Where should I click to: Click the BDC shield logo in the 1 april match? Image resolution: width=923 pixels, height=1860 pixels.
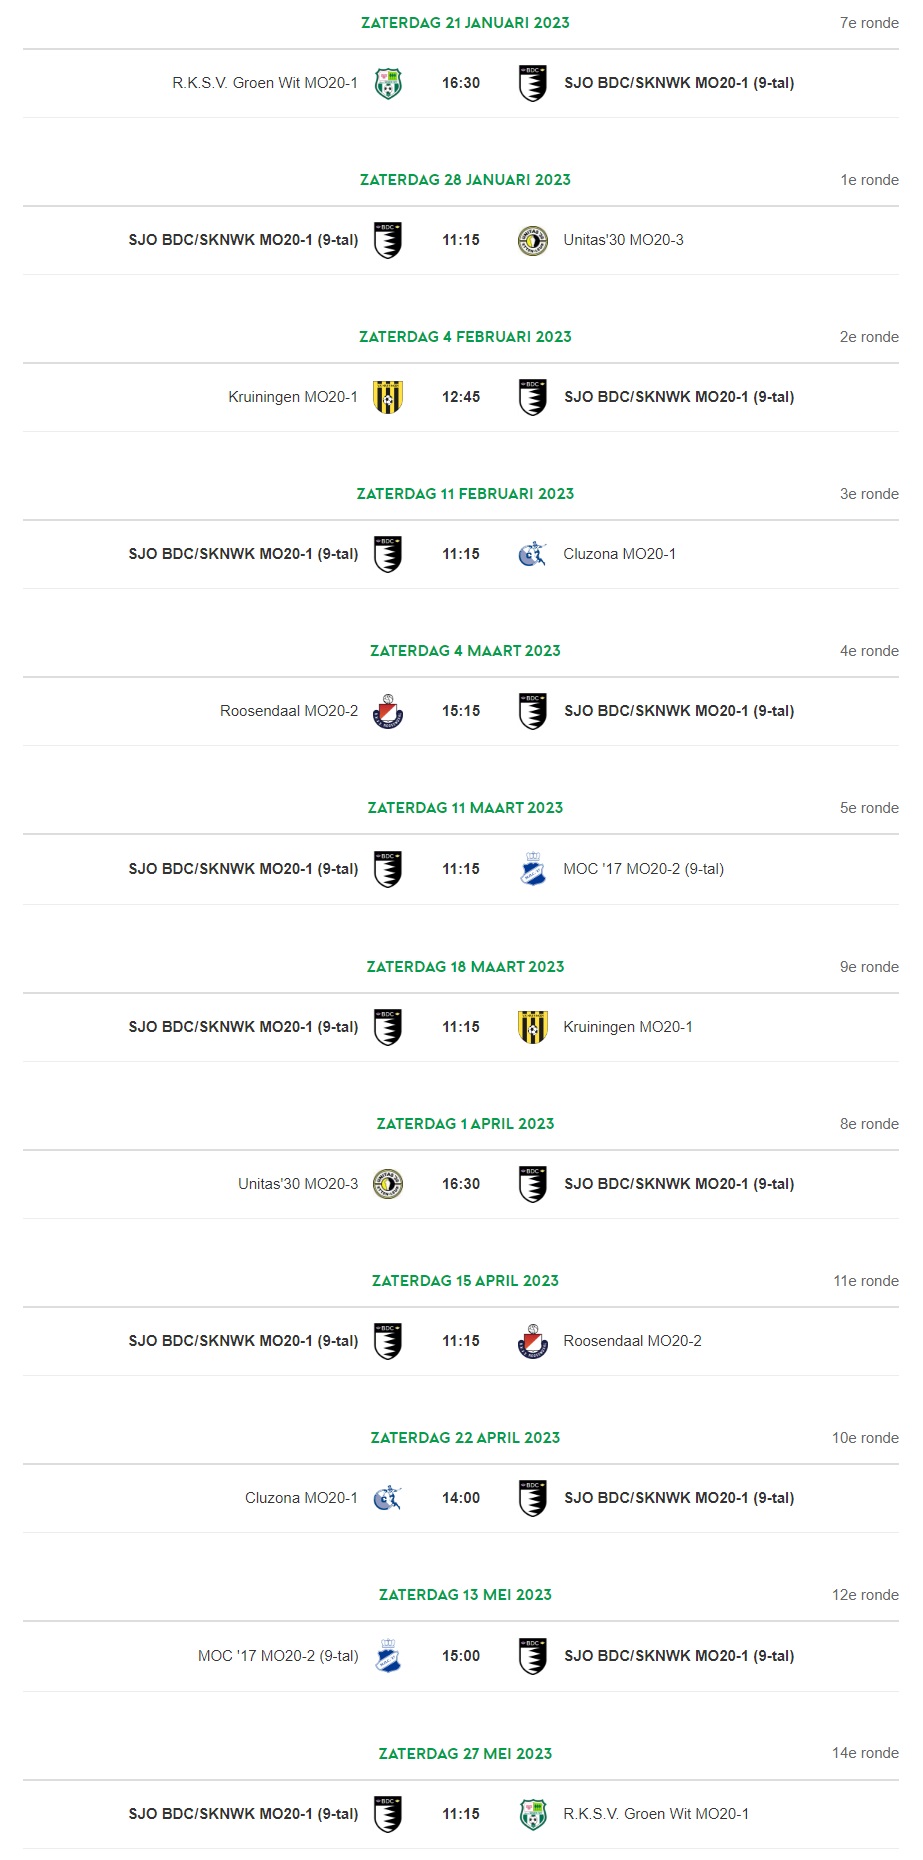coord(533,1184)
